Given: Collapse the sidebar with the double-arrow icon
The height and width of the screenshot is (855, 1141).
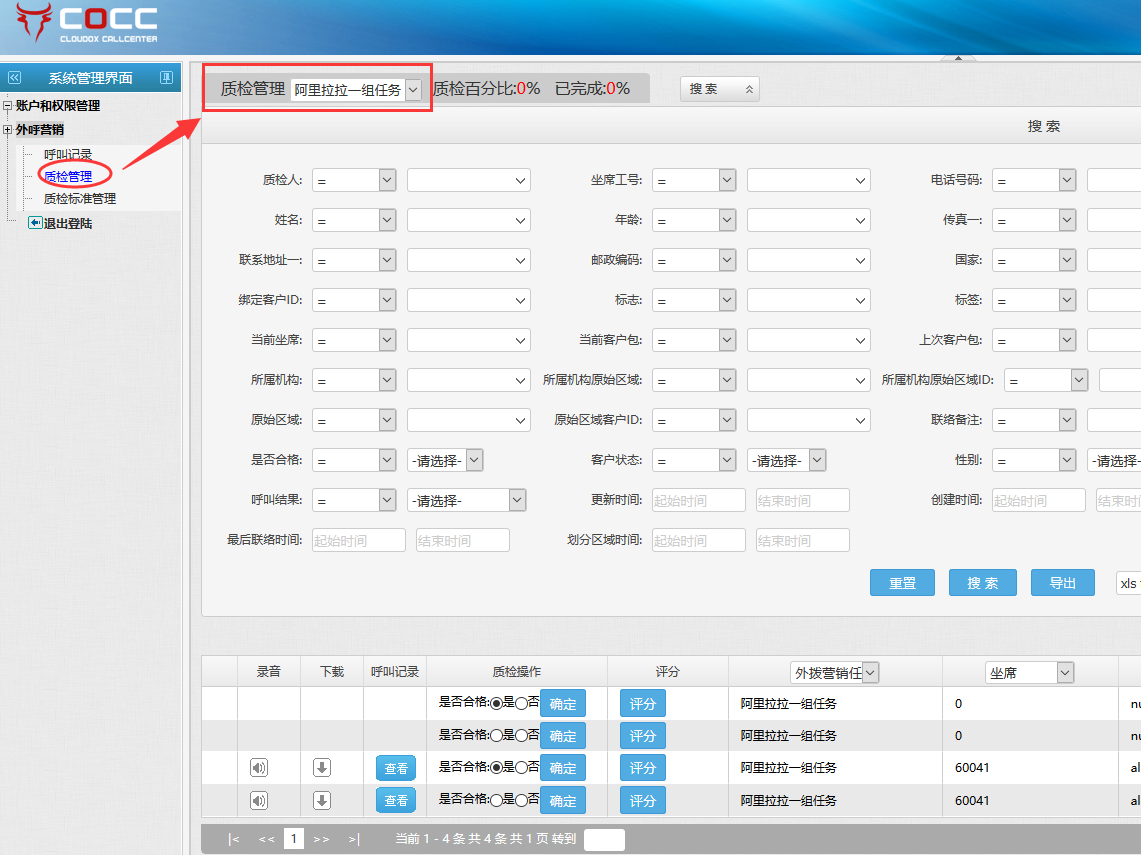Looking at the screenshot, I should click(x=14, y=78).
